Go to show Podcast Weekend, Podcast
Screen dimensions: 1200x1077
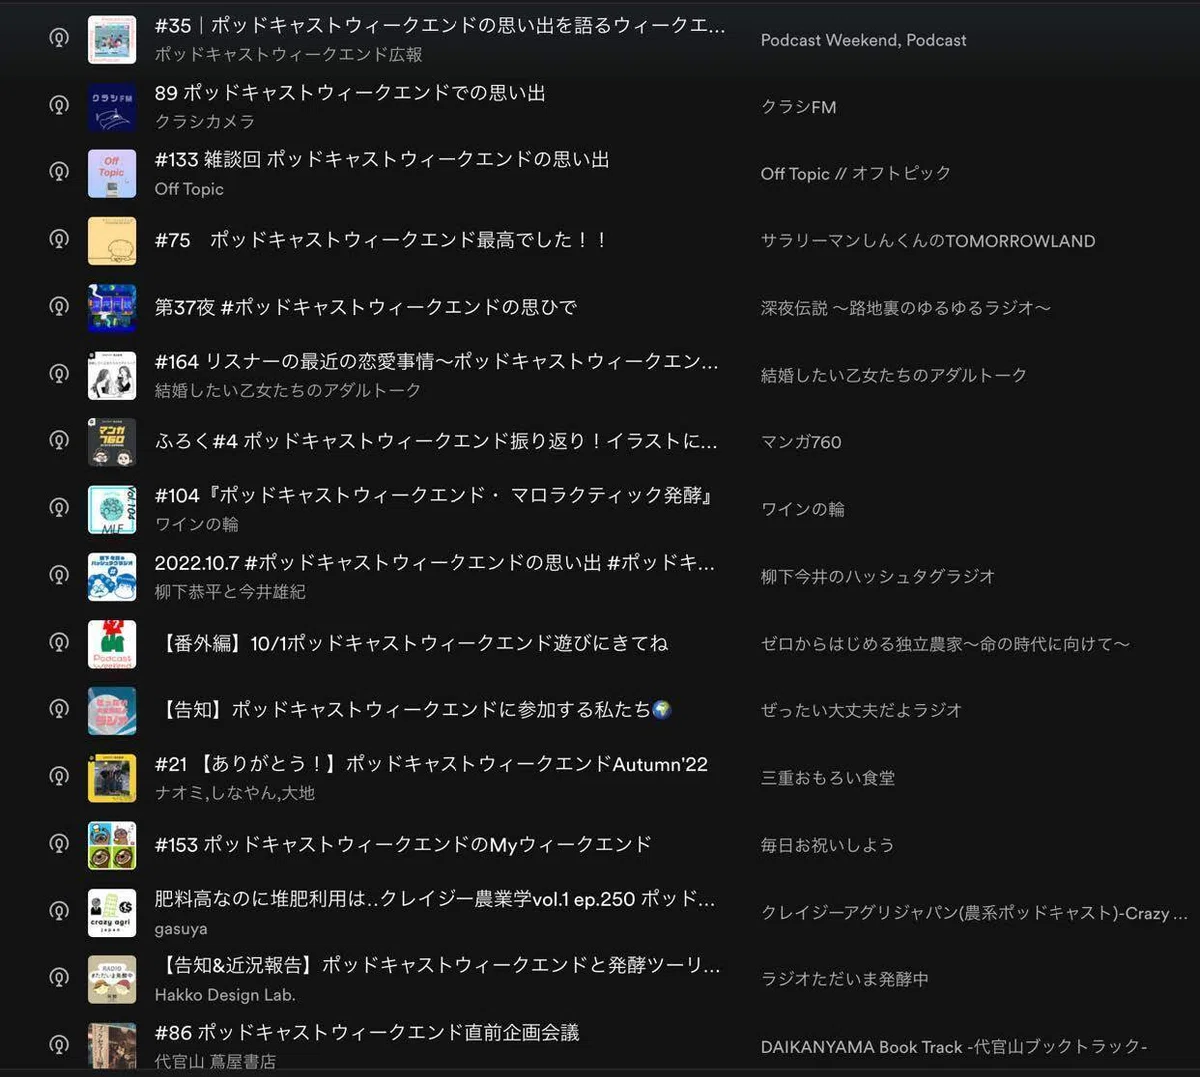point(863,40)
